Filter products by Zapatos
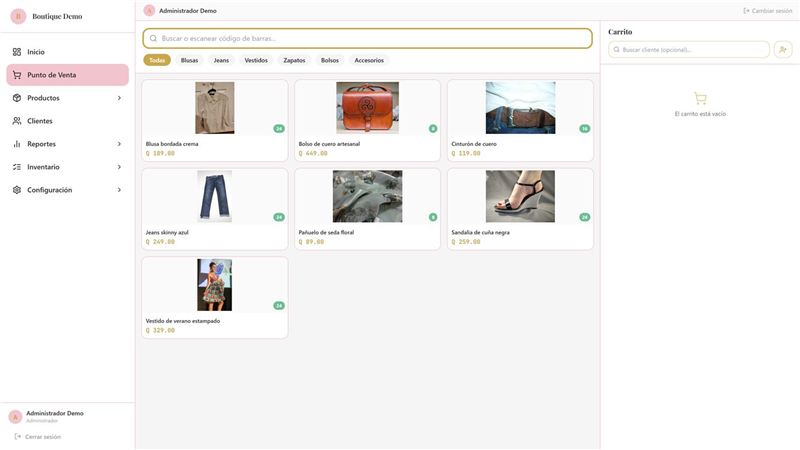This screenshot has height=450, width=800. [294, 60]
